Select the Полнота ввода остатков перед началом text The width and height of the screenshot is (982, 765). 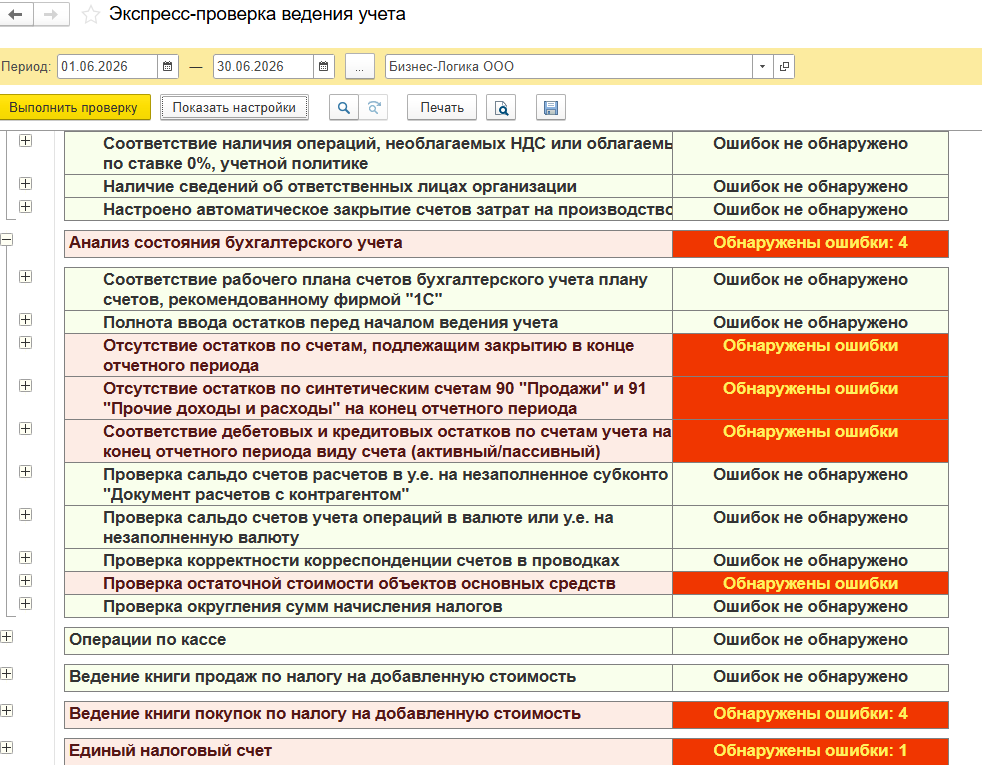(331, 322)
